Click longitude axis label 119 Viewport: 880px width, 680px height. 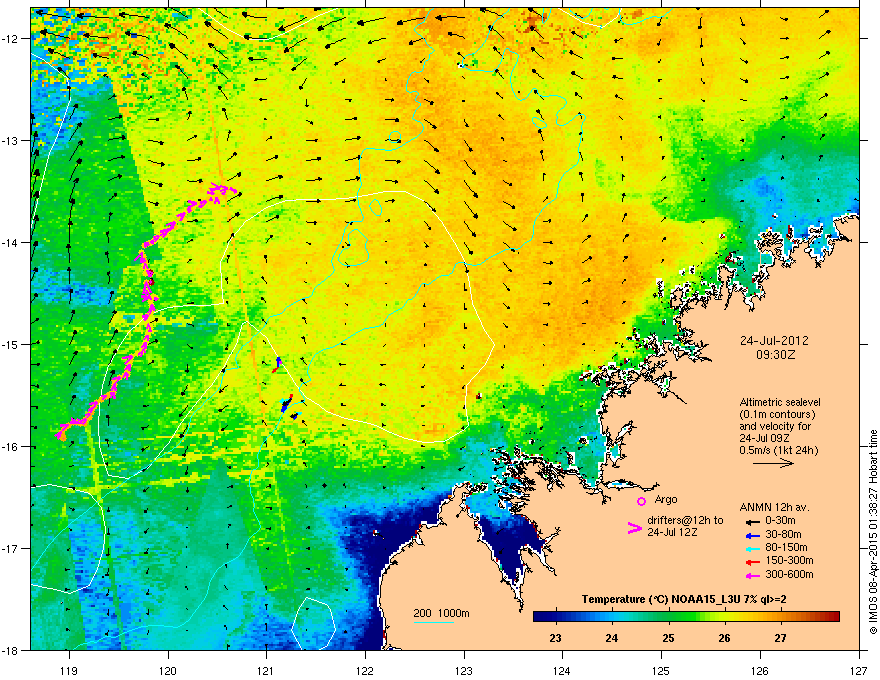click(x=69, y=670)
